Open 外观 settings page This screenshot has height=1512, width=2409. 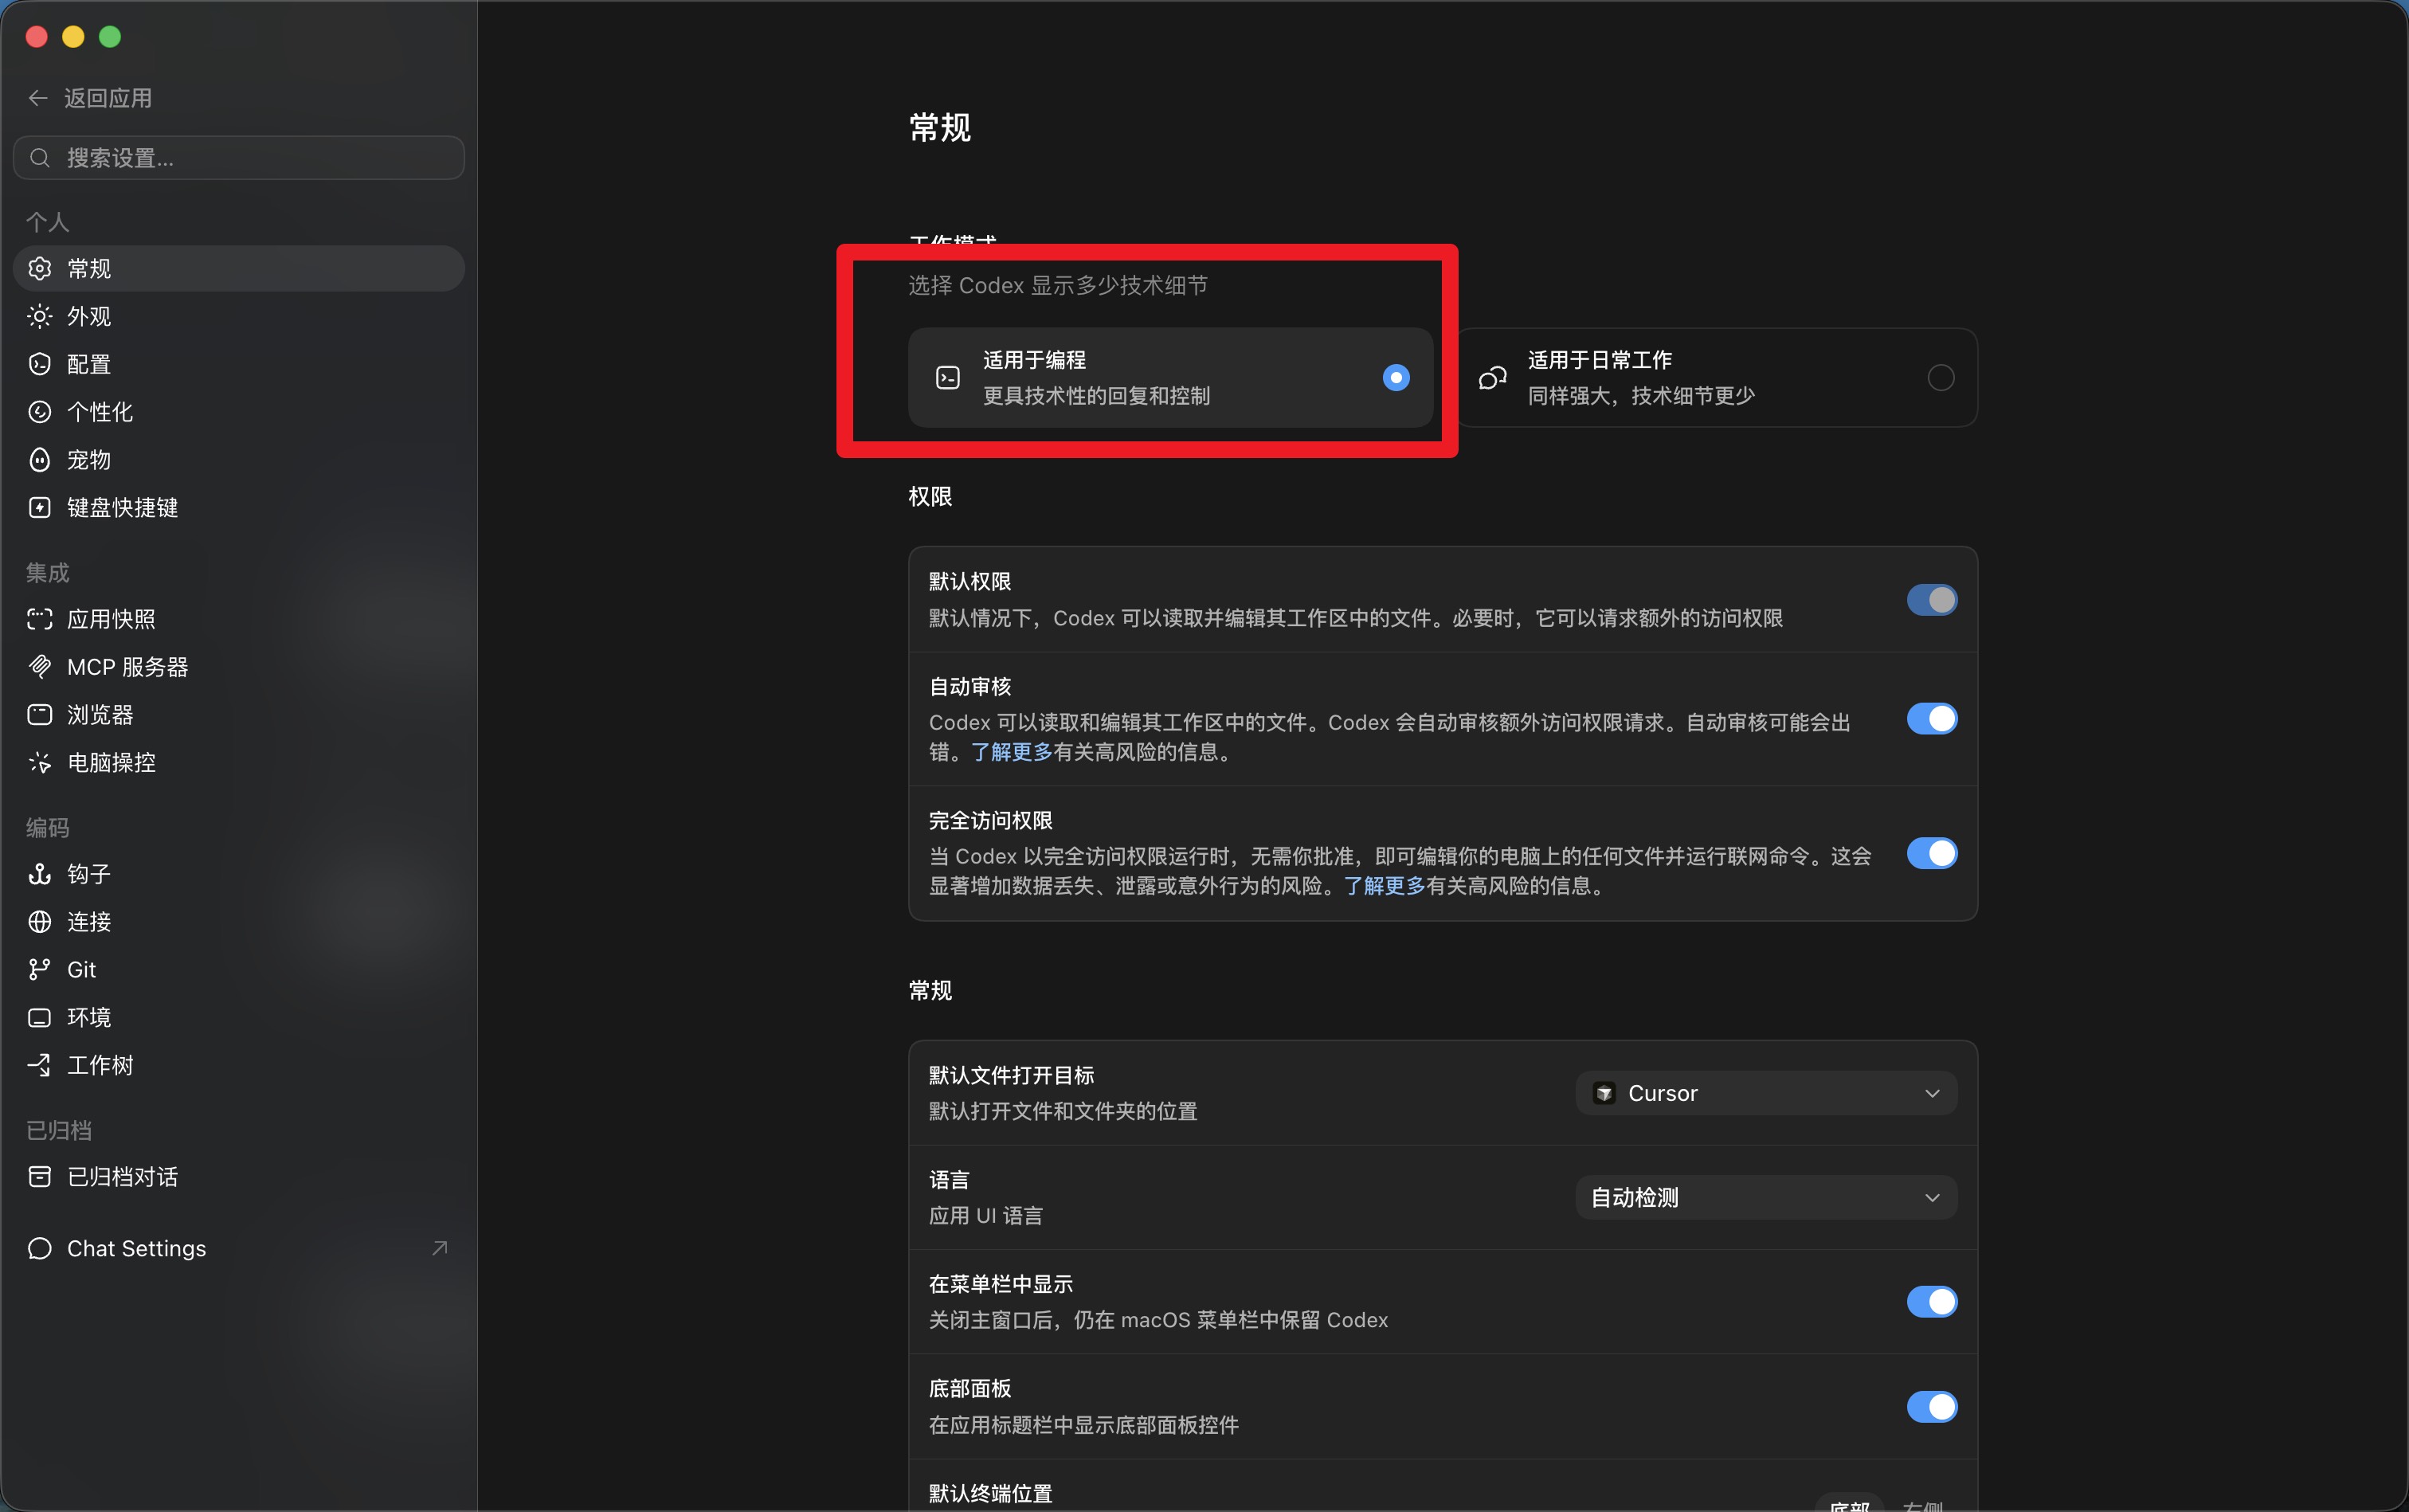[x=239, y=317]
